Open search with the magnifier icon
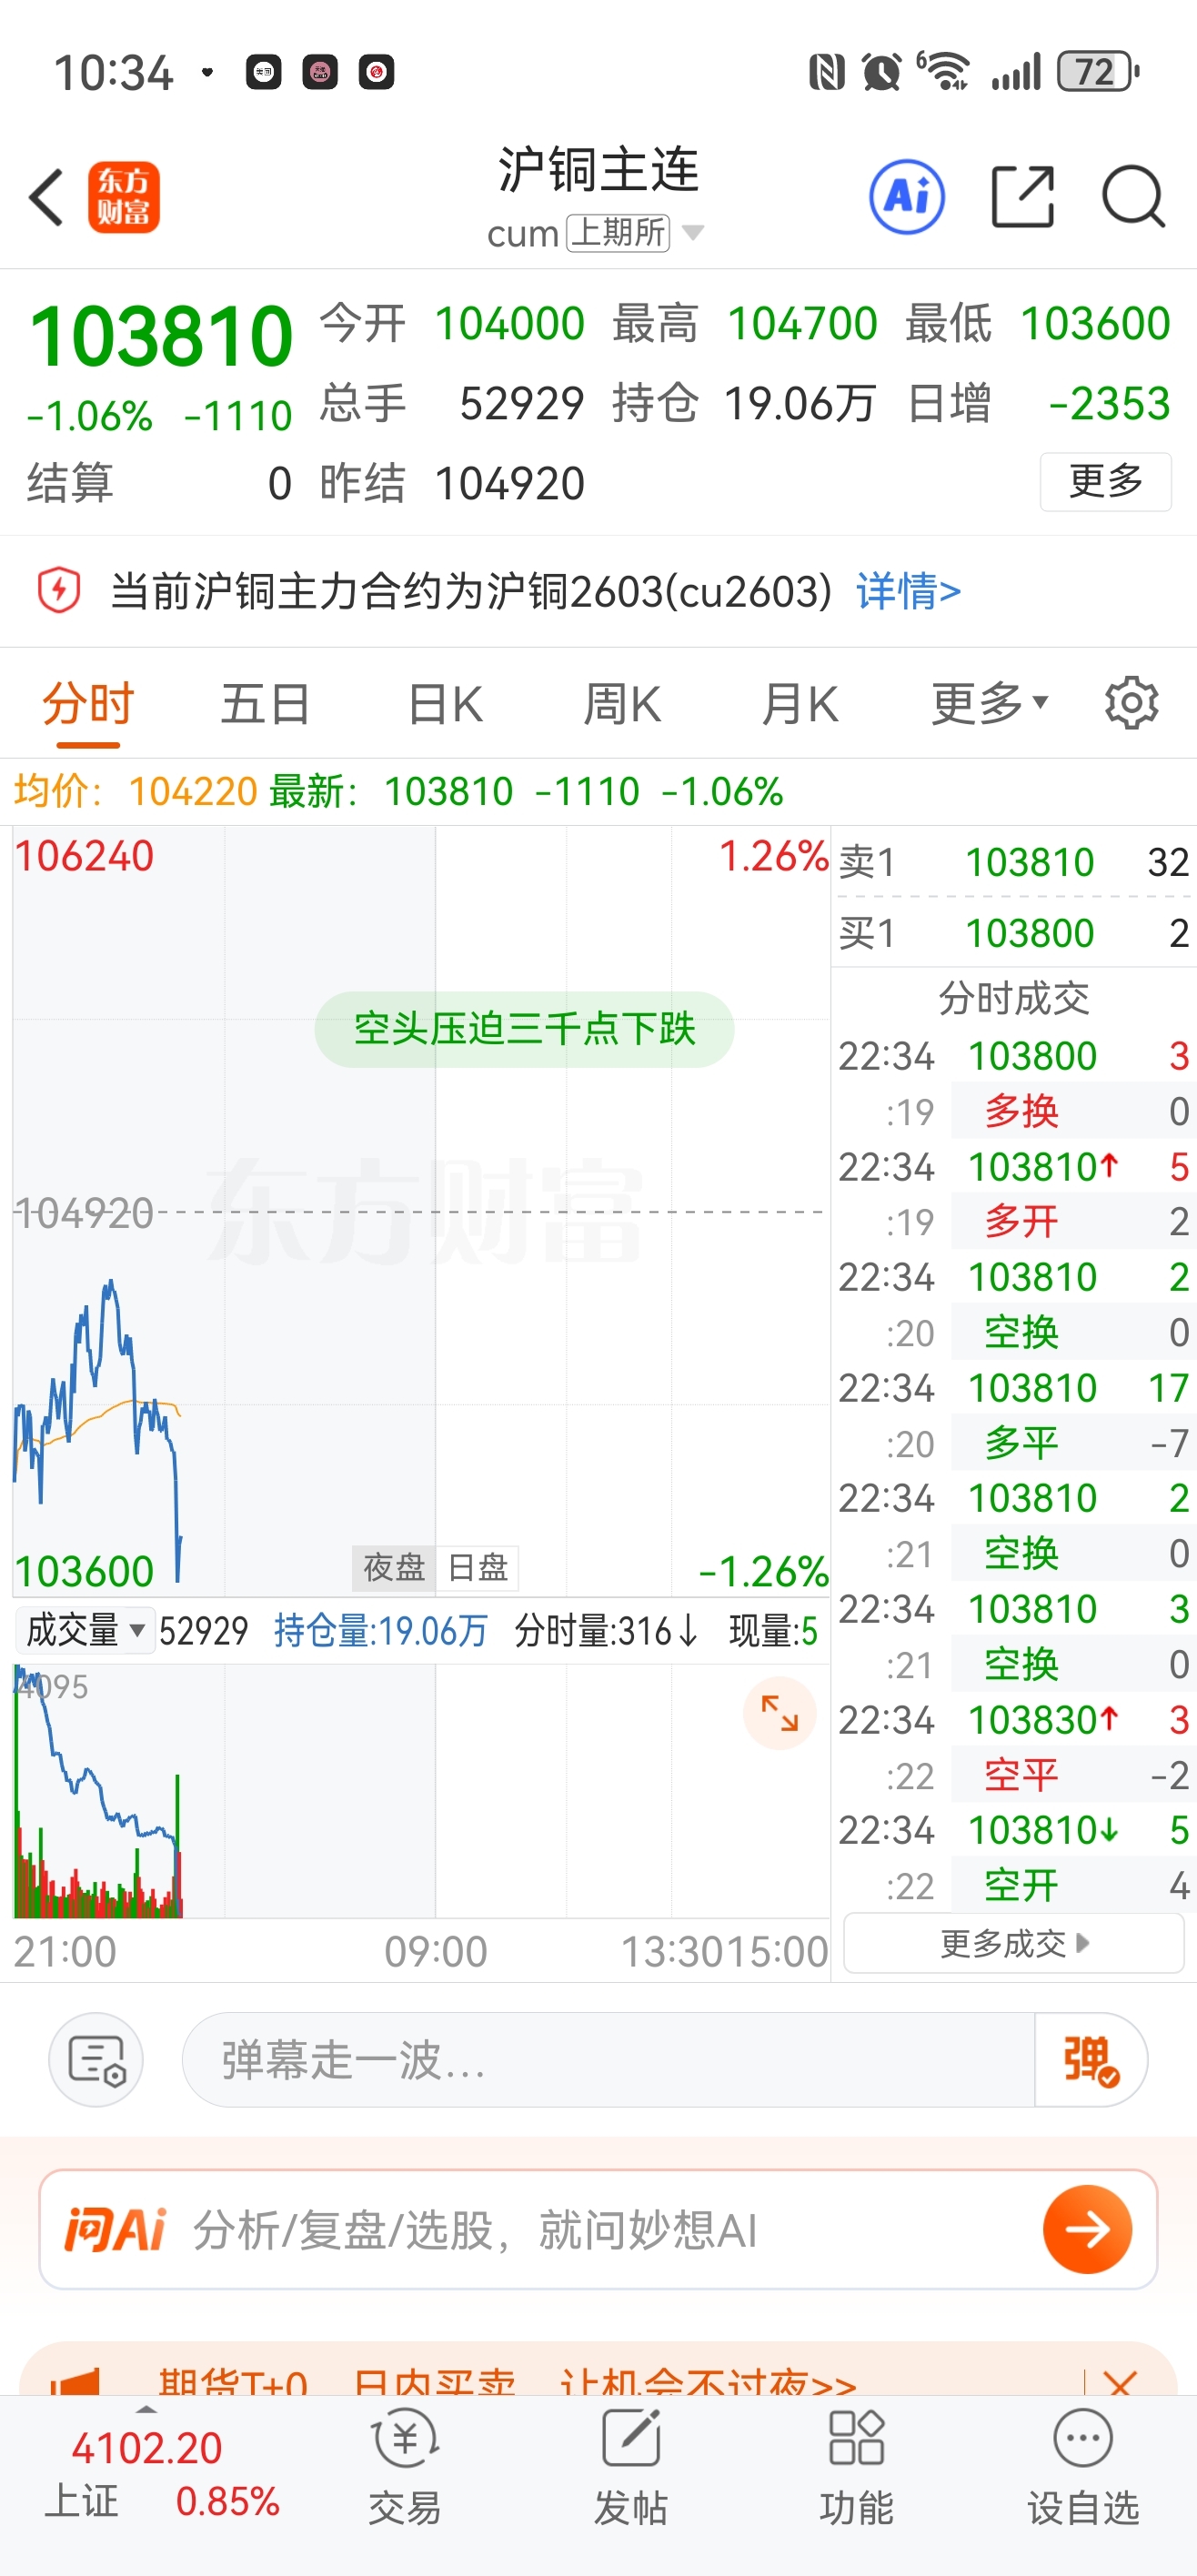The width and height of the screenshot is (1197, 2576). click(x=1132, y=197)
